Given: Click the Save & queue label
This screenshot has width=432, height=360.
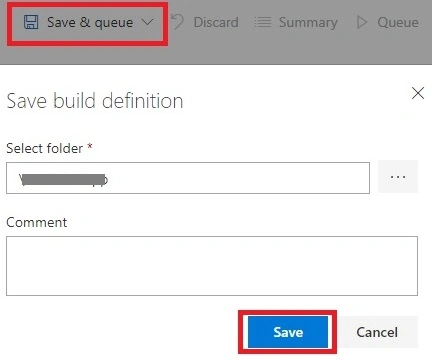Looking at the screenshot, I should [x=90, y=22].
